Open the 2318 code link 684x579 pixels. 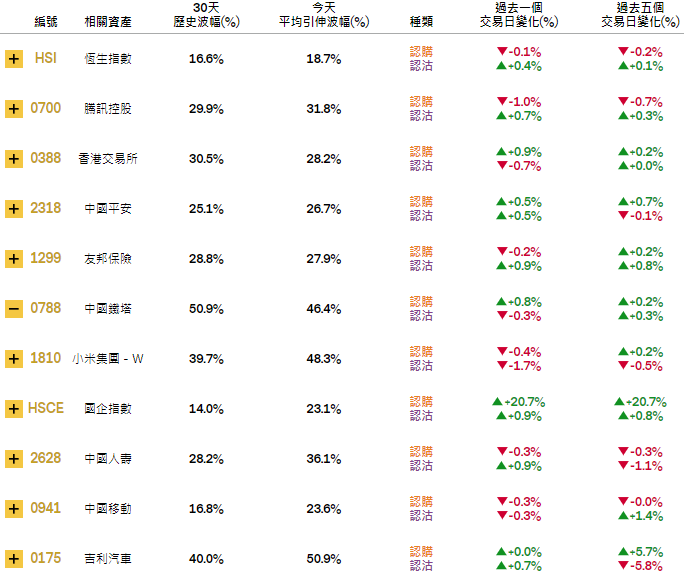click(46, 208)
